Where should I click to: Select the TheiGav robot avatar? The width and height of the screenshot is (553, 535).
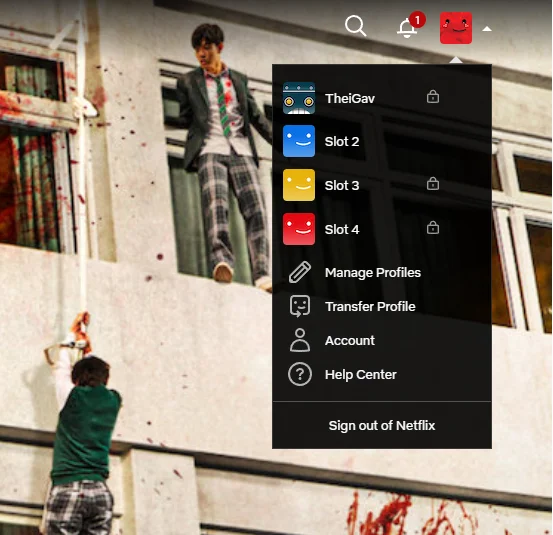[299, 98]
